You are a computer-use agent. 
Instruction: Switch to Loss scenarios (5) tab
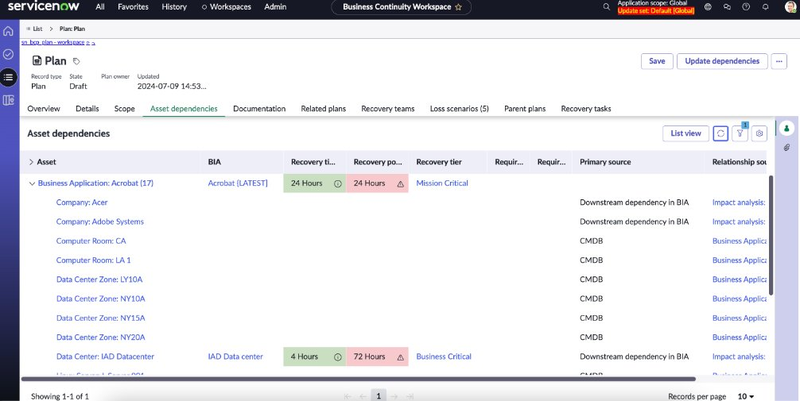click(459, 109)
